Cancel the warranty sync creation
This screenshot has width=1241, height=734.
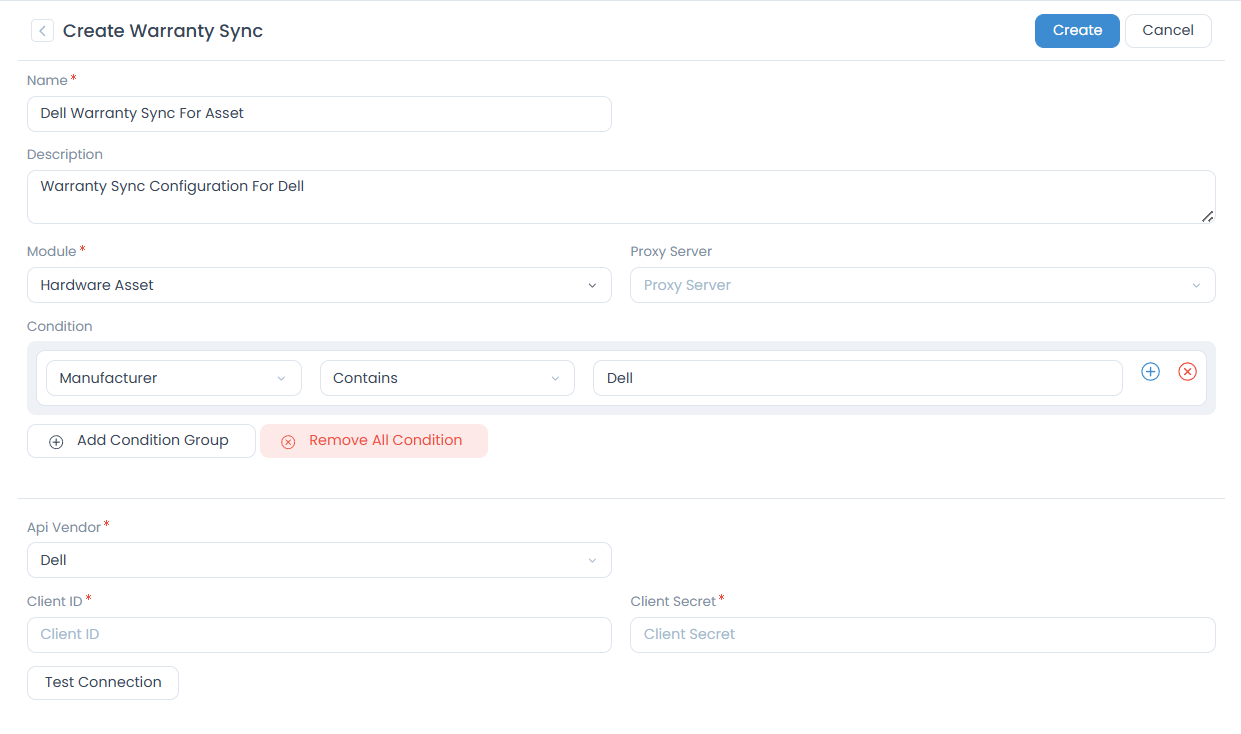click(1167, 31)
